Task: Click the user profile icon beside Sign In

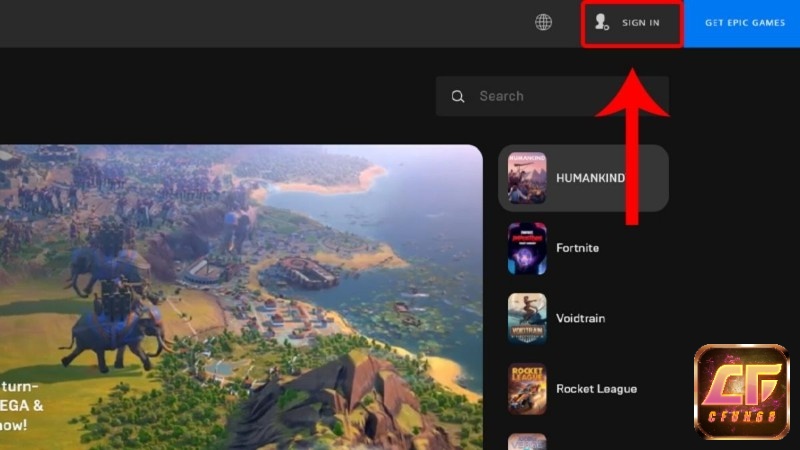Action: click(x=602, y=22)
